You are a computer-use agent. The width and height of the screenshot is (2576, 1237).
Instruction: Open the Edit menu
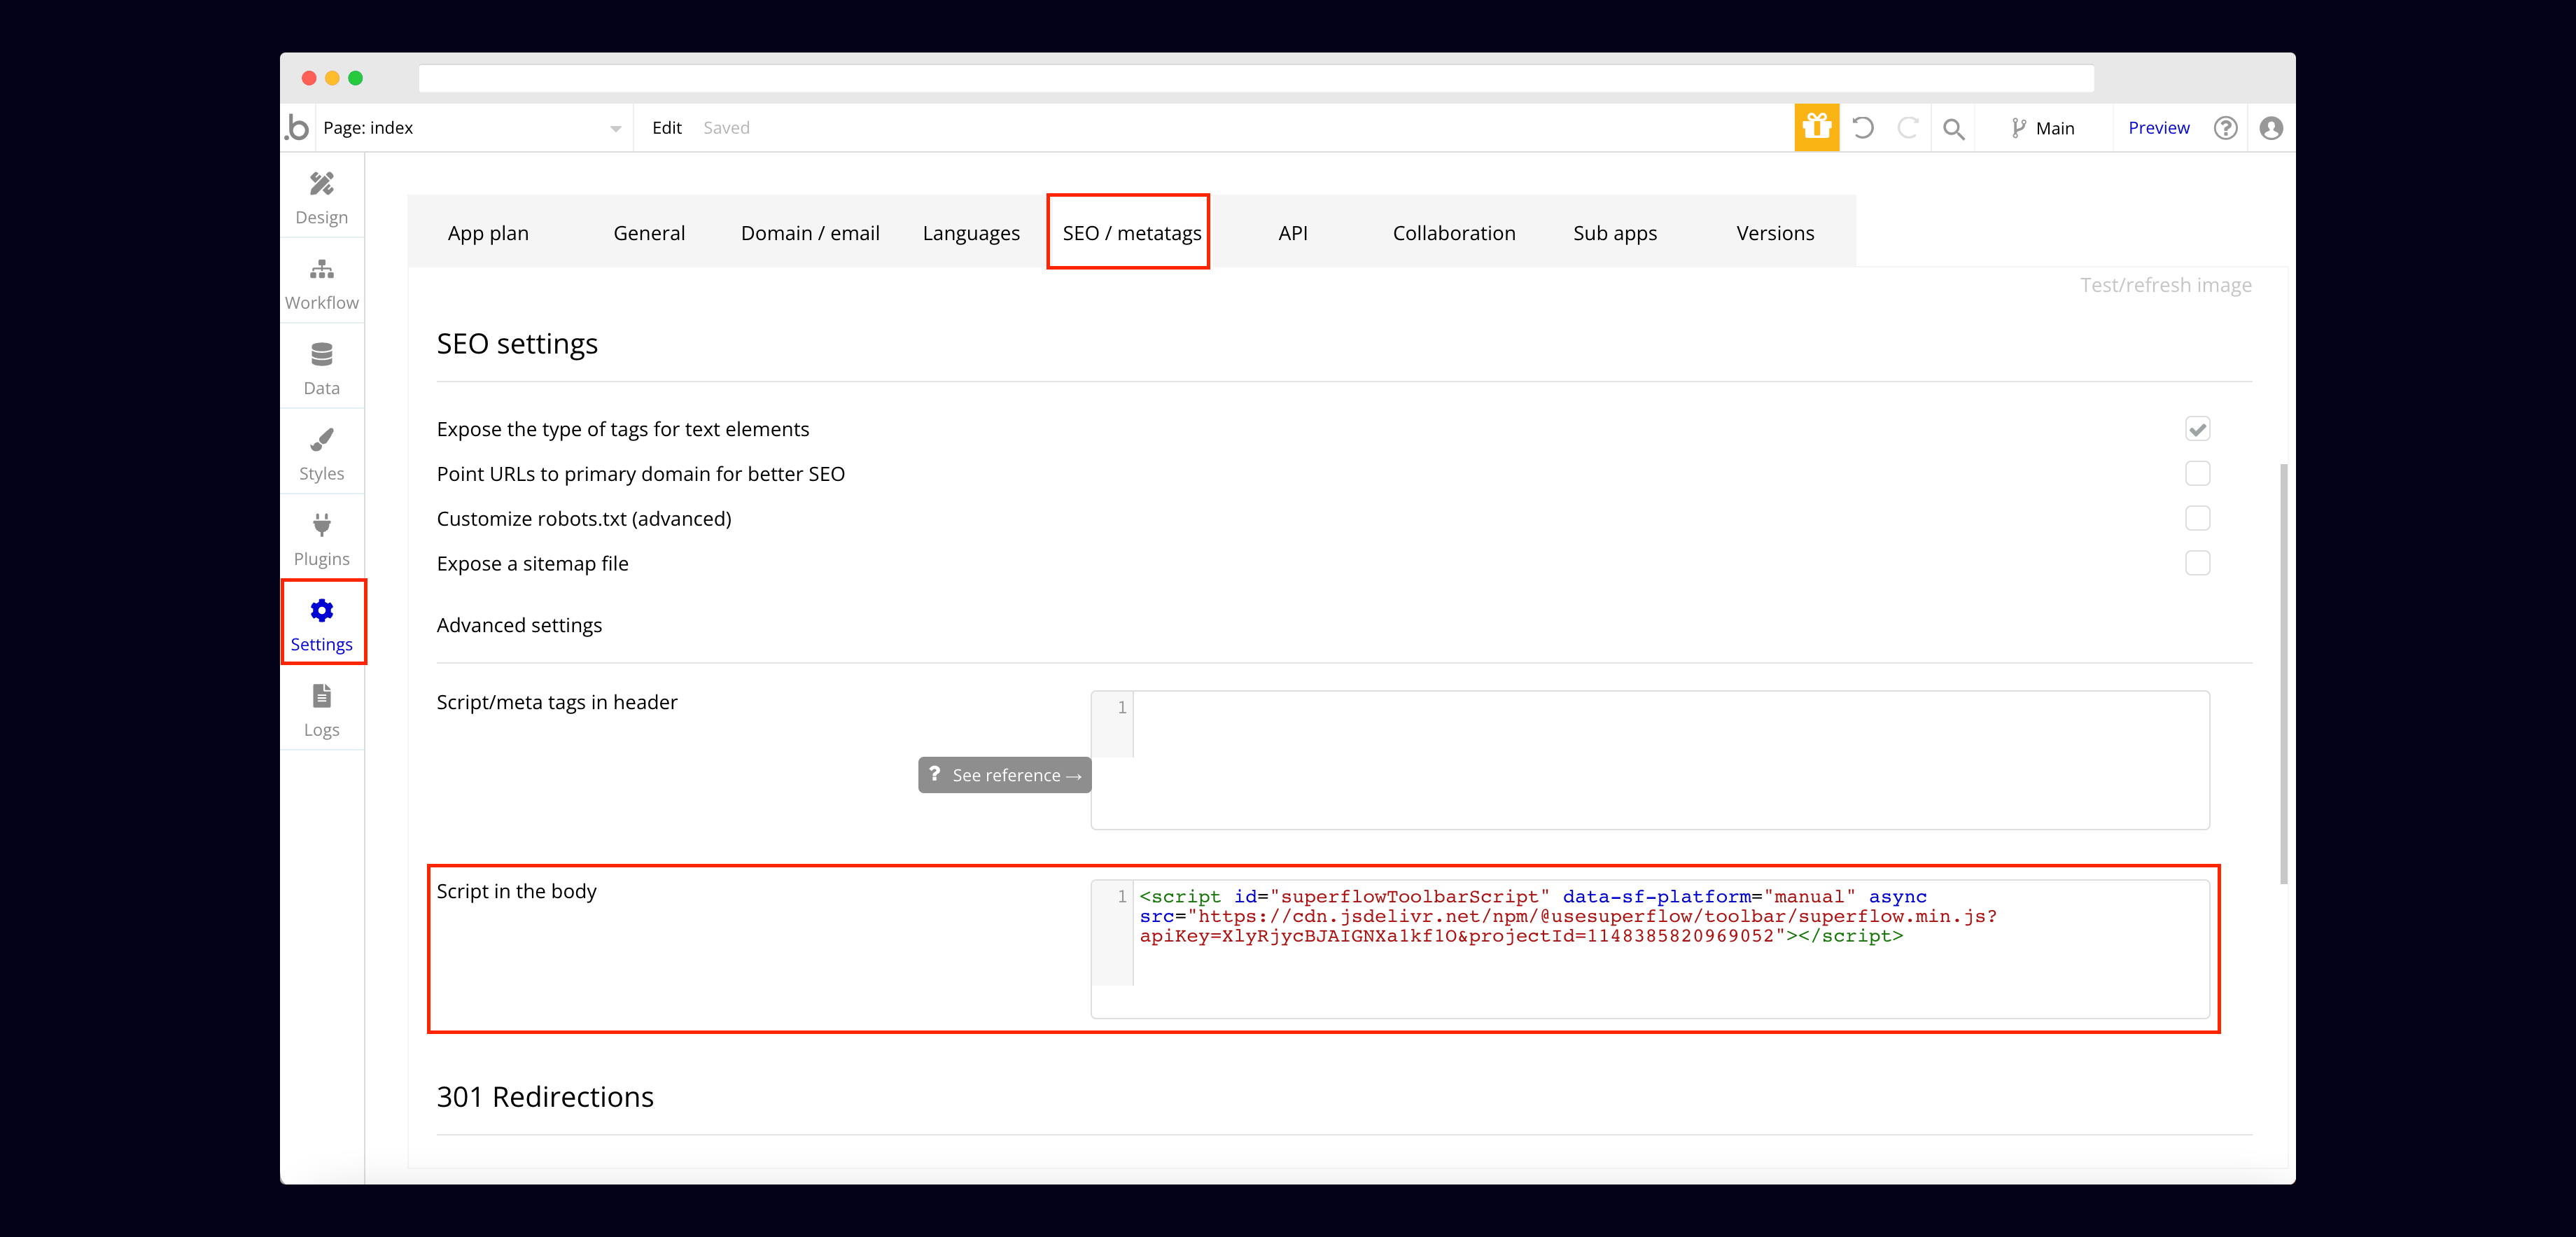[666, 128]
